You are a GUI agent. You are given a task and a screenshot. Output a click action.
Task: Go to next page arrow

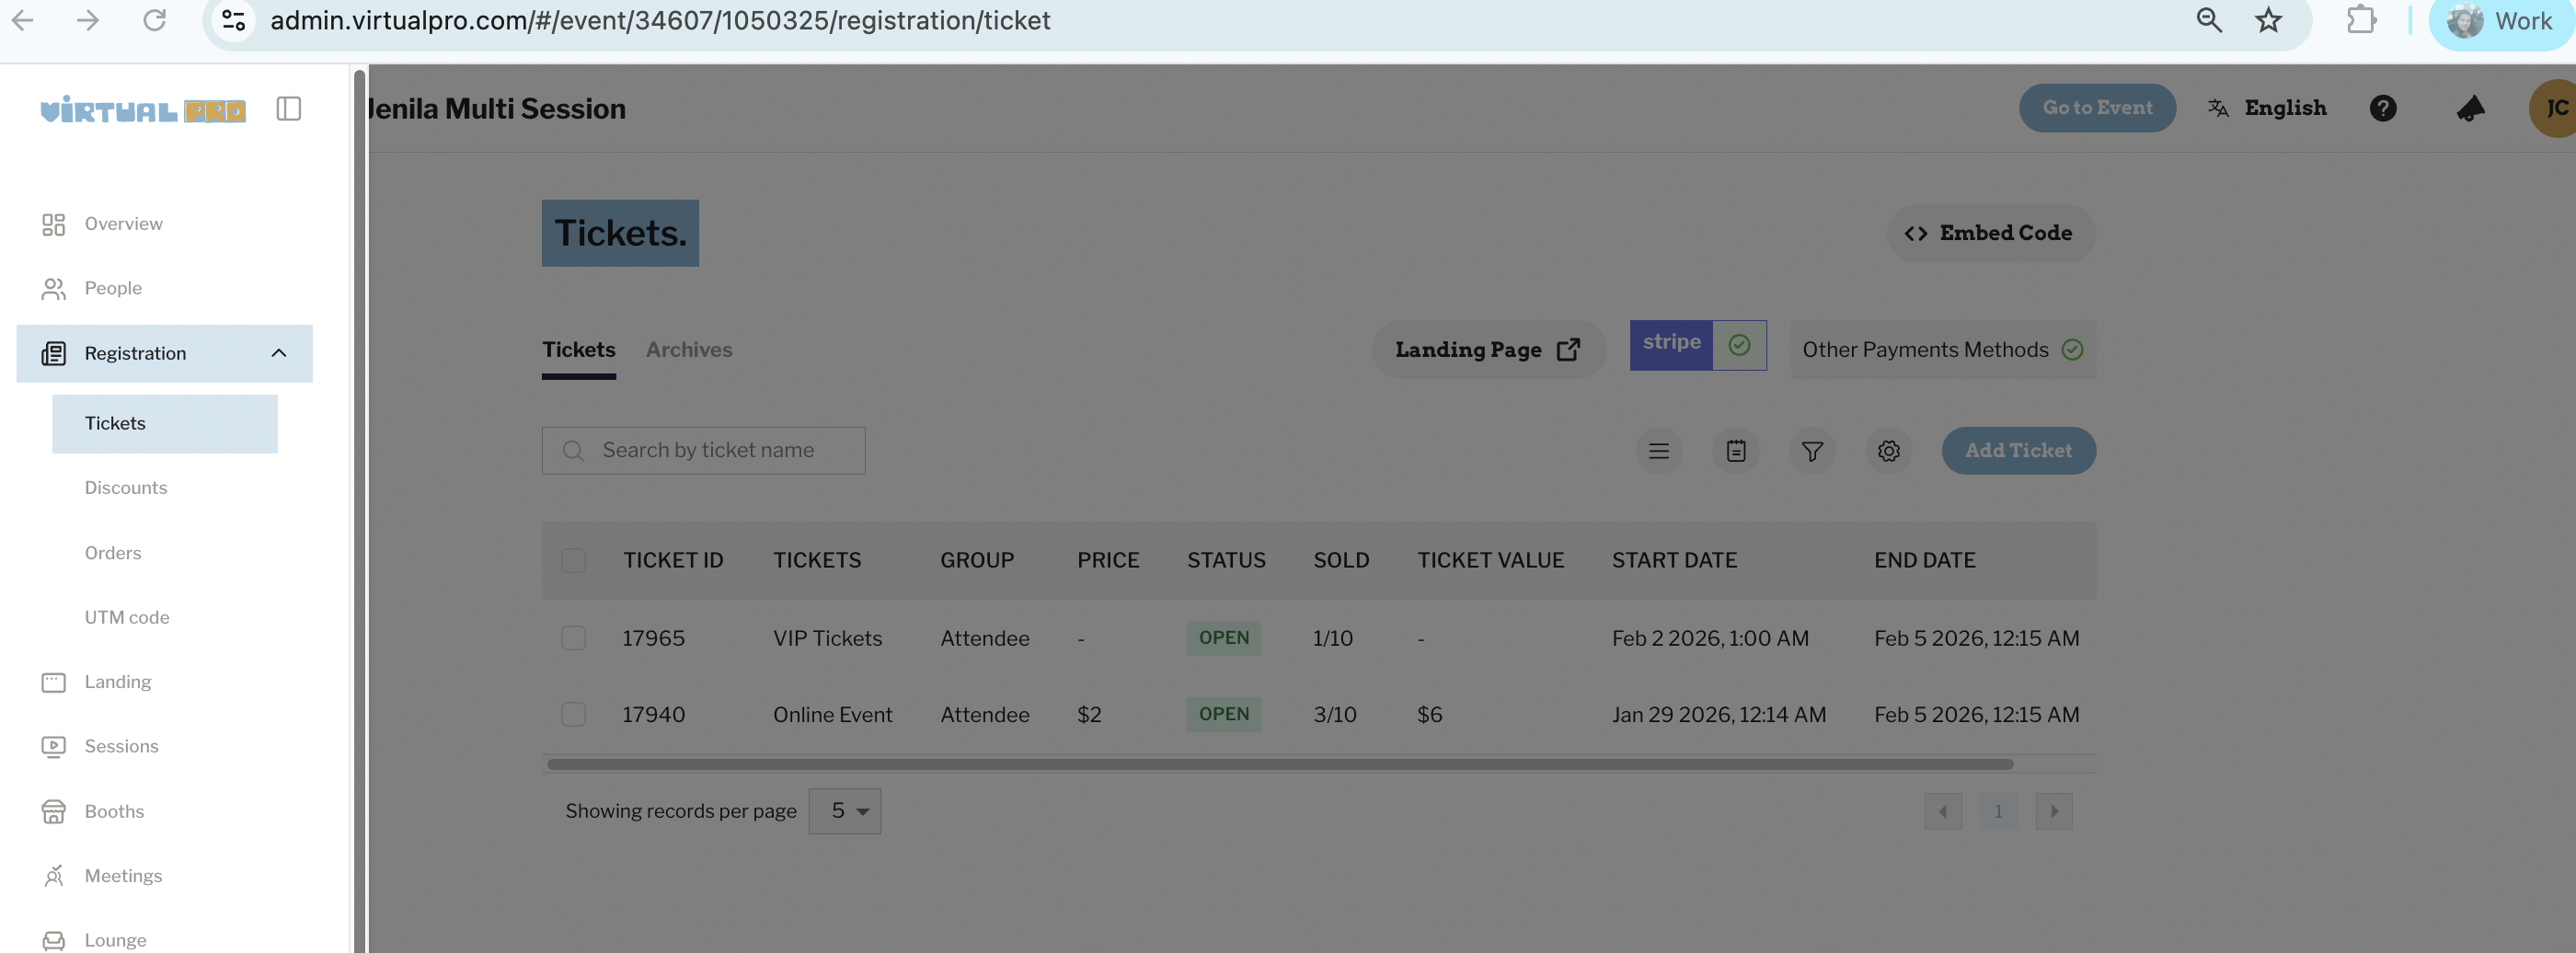2054,811
